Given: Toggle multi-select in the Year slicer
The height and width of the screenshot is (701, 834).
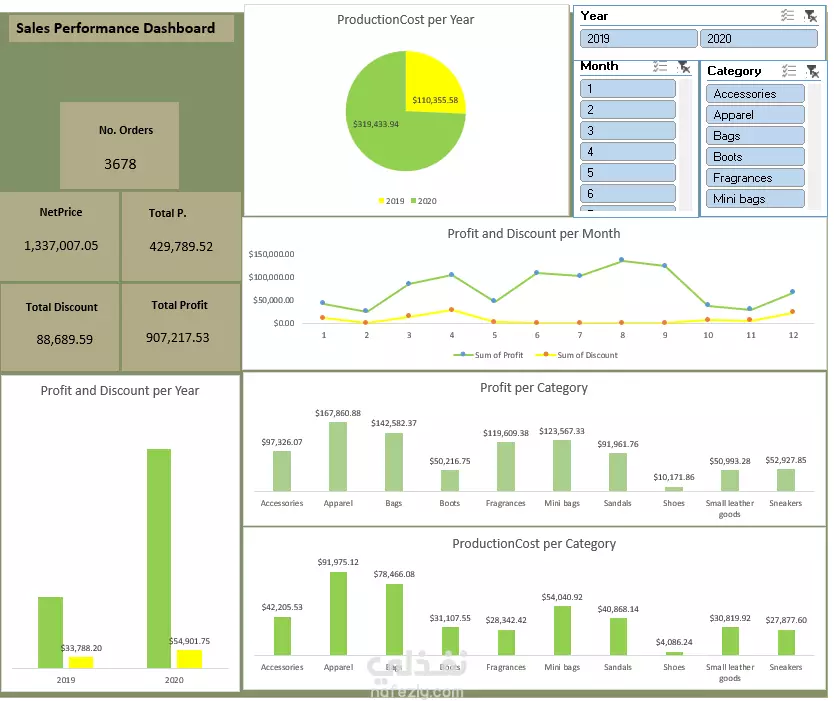Looking at the screenshot, I should 787,16.
